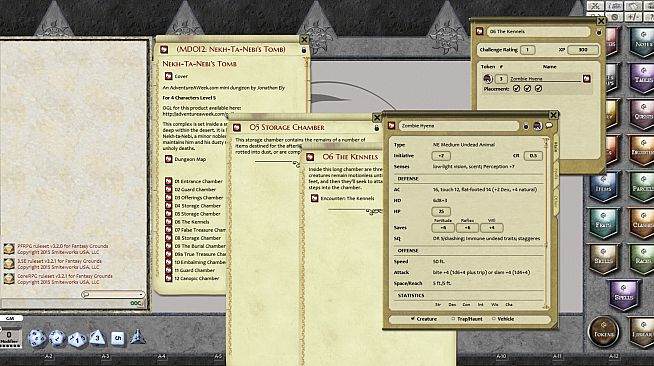This screenshot has width=654, height=366.
Task: Toggle lock on Zombie Hyena sheet
Action: click(x=526, y=125)
